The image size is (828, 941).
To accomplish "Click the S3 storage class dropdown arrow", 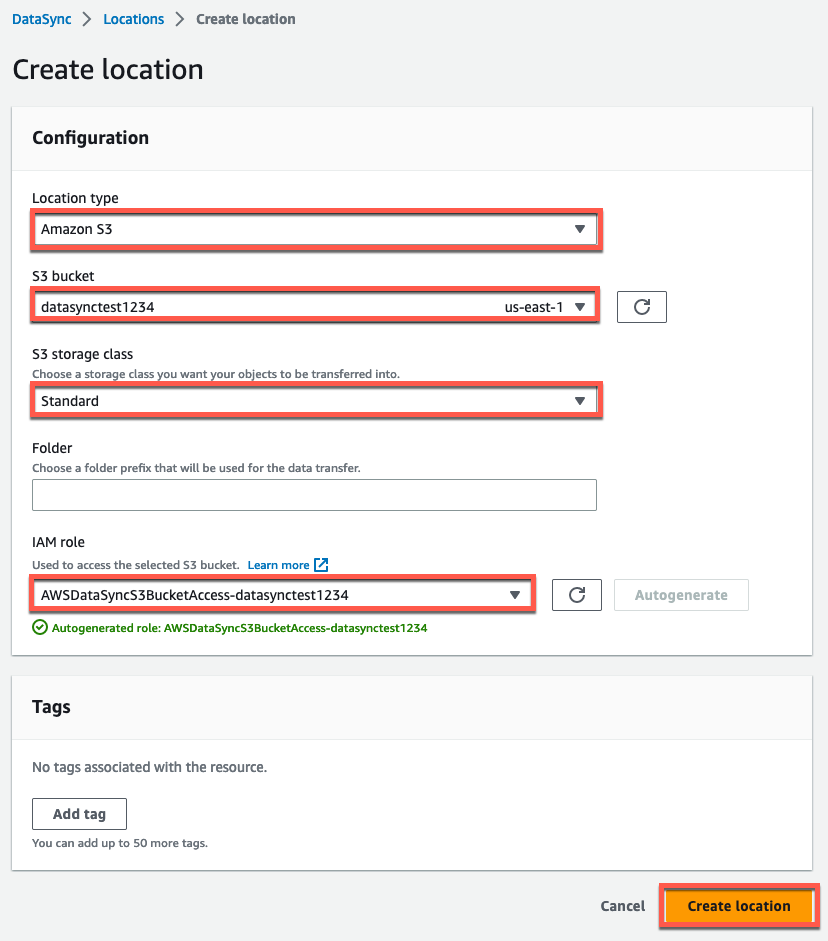I will click(x=580, y=401).
